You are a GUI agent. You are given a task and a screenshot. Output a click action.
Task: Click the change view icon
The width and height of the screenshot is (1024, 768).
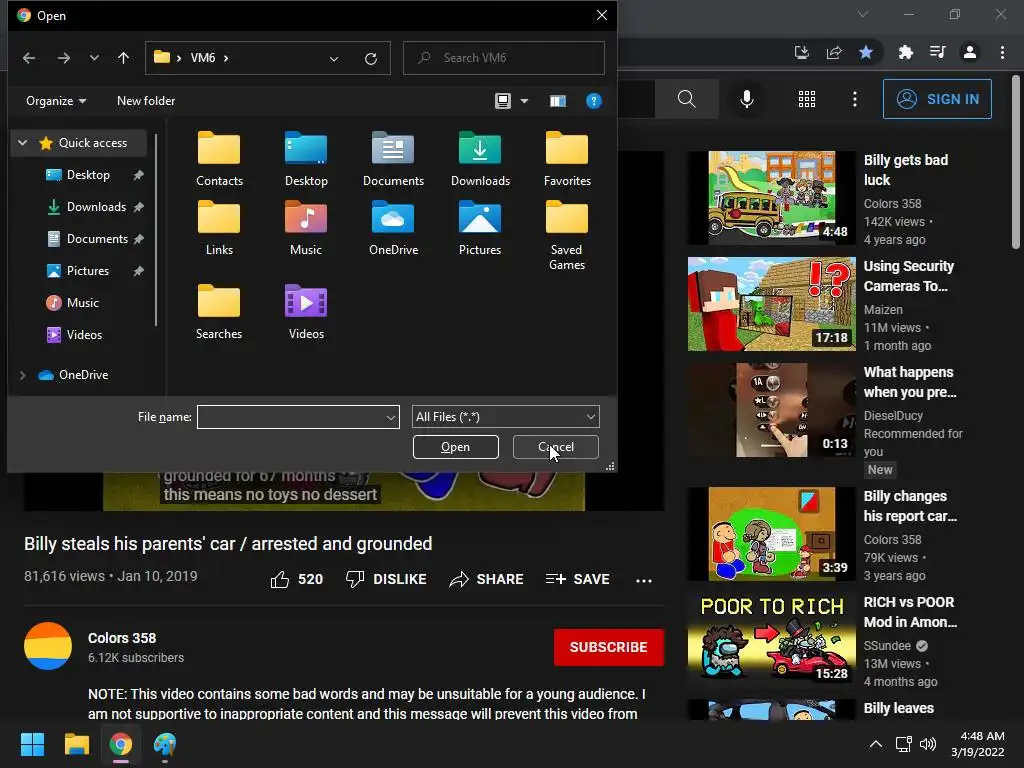[x=503, y=101]
